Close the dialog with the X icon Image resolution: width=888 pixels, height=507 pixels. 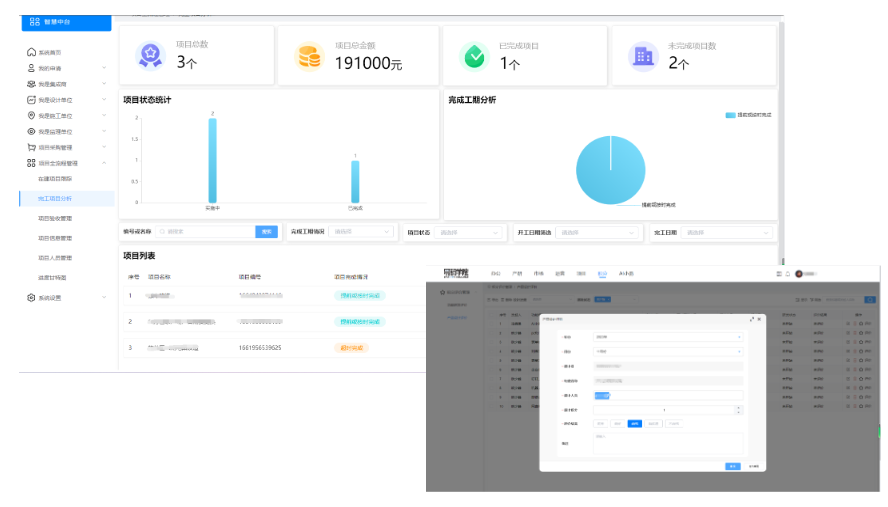[759, 319]
